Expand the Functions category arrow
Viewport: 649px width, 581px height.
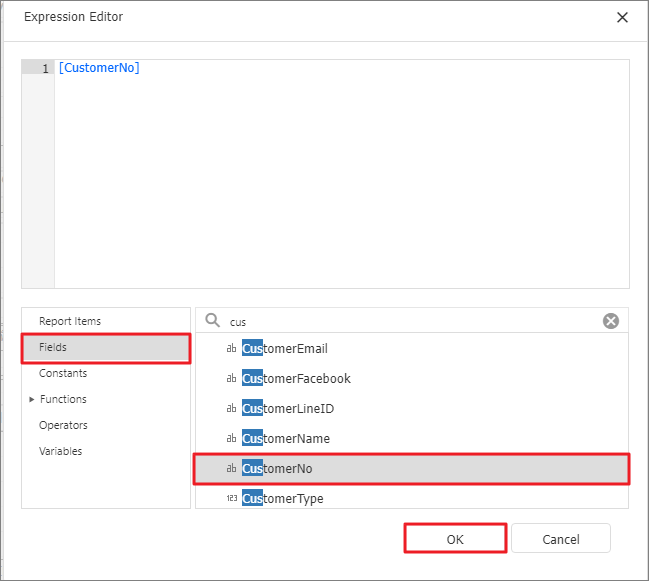31,399
